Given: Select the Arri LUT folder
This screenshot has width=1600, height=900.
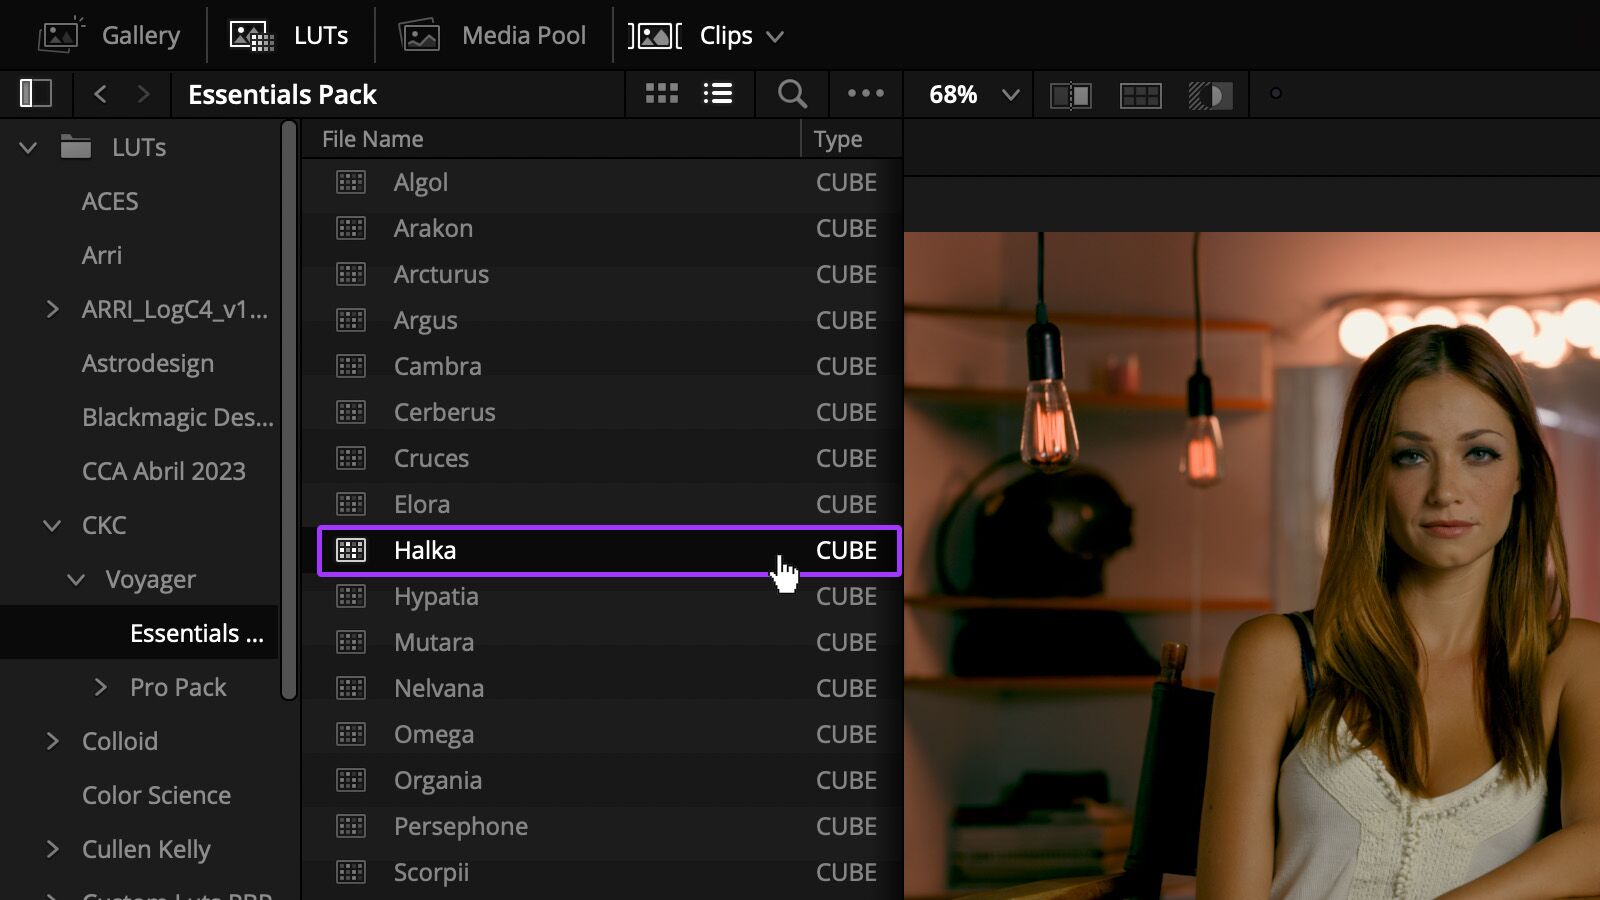Looking at the screenshot, I should pyautogui.click(x=102, y=256).
